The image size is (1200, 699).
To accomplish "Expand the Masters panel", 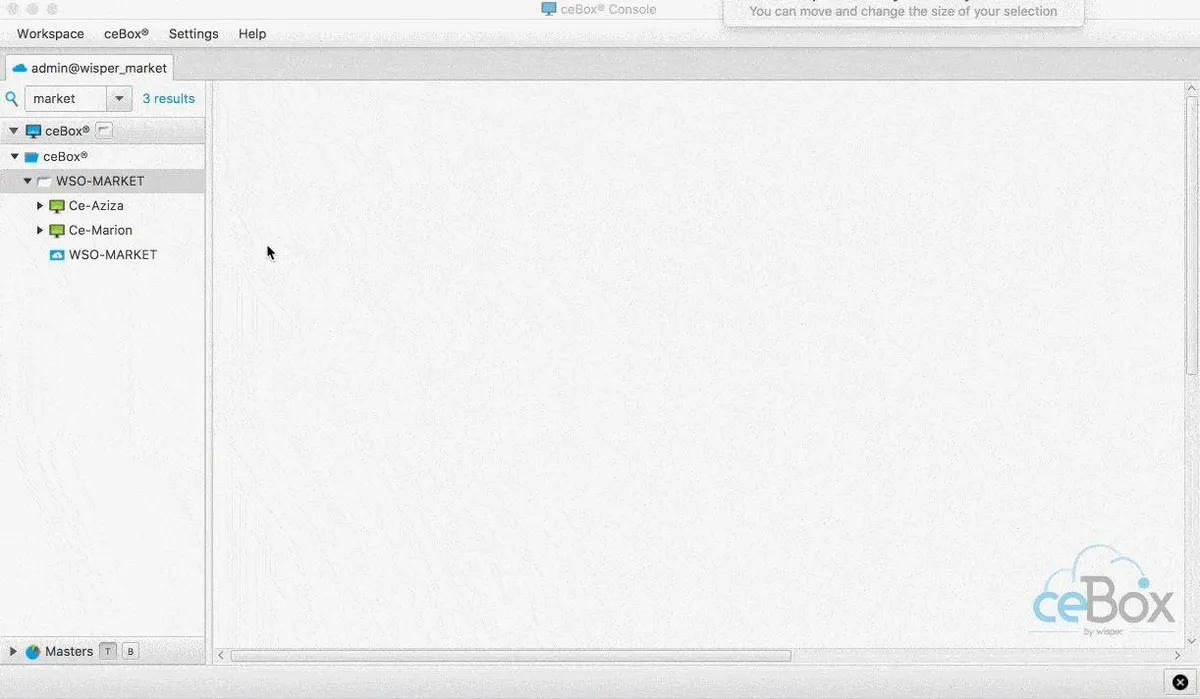I will (x=13, y=651).
